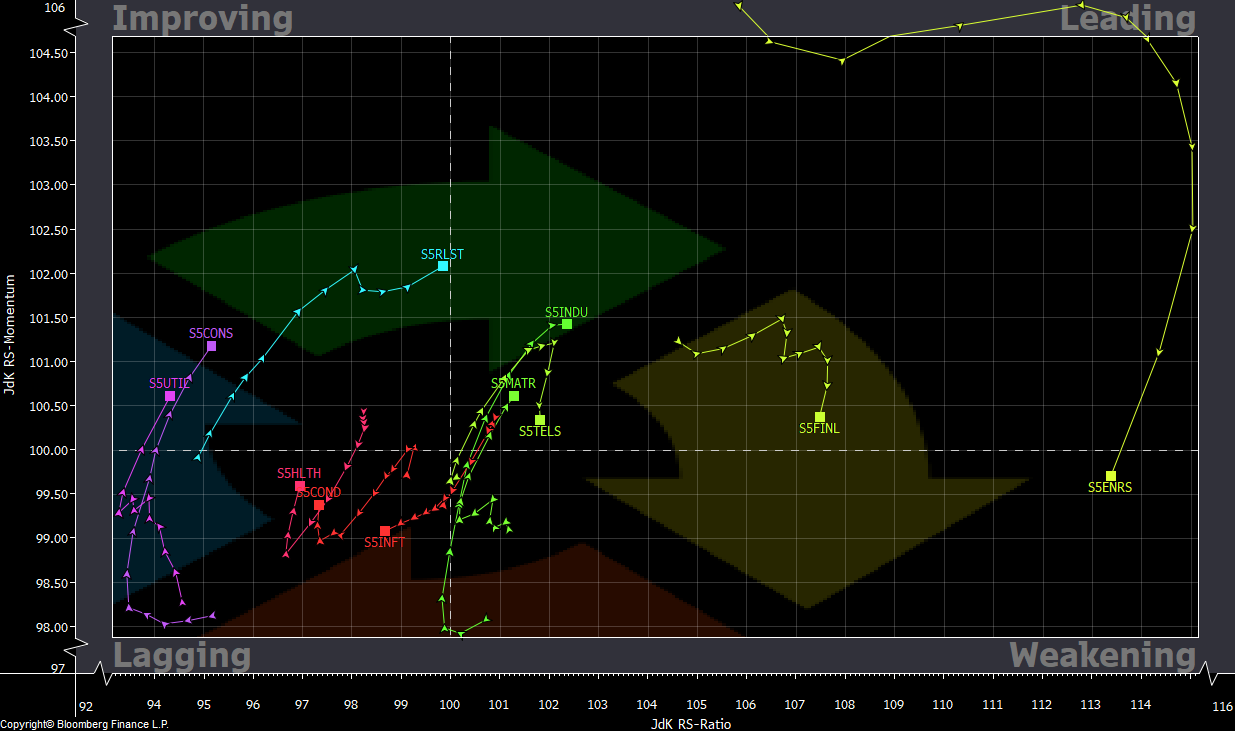Select the purple S5CONS square marker
Image resolution: width=1235 pixels, height=731 pixels.
point(211,346)
